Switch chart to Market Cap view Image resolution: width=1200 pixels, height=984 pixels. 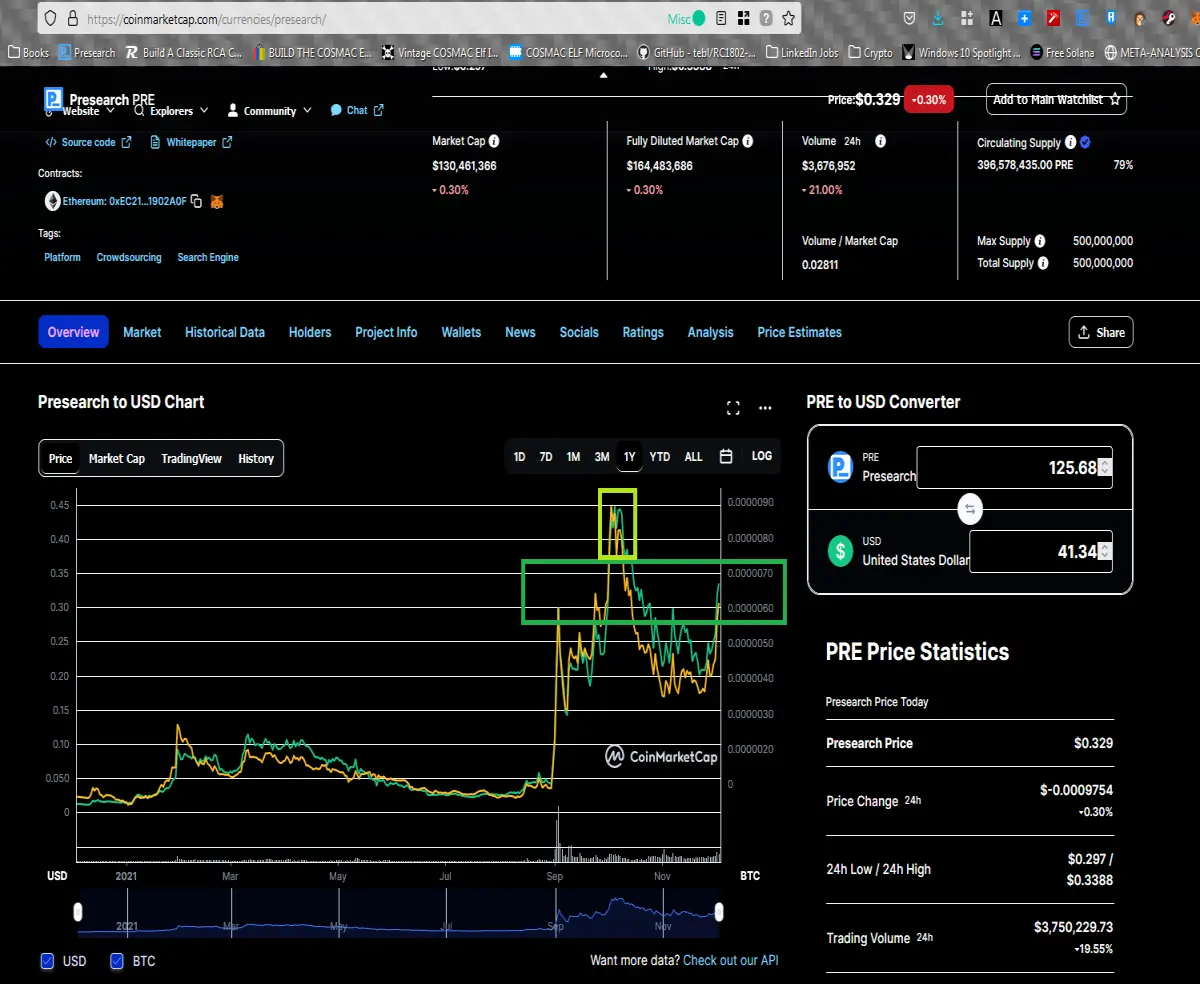pos(117,458)
